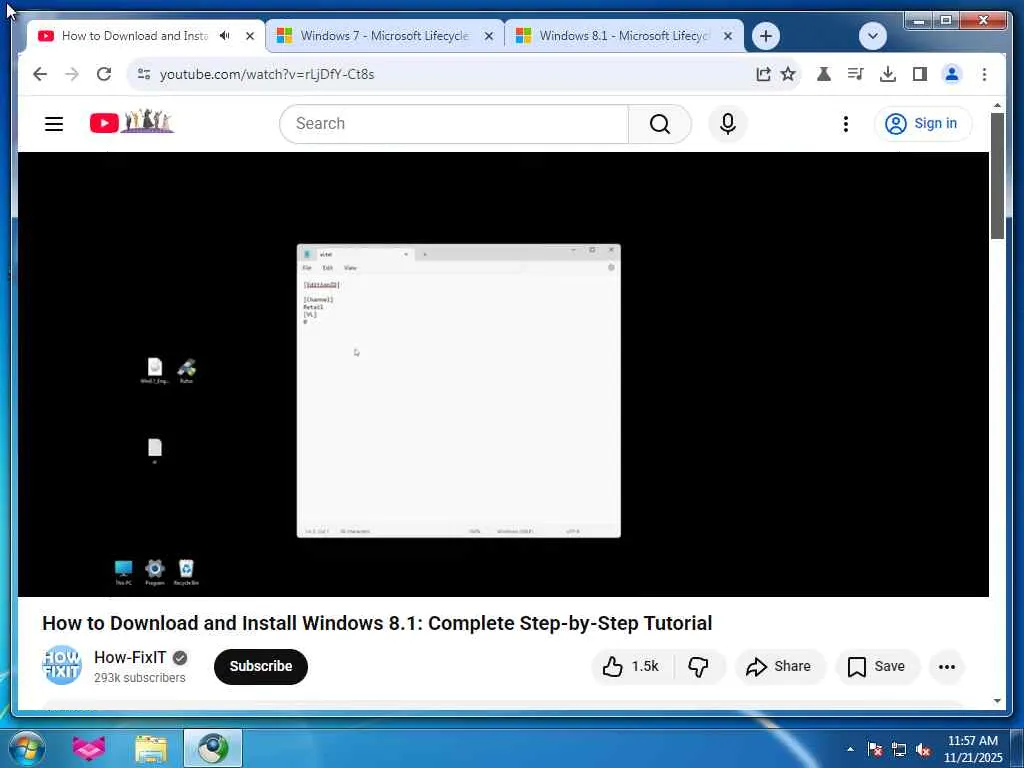
Task: Sign in to YouTube
Action: coord(923,123)
